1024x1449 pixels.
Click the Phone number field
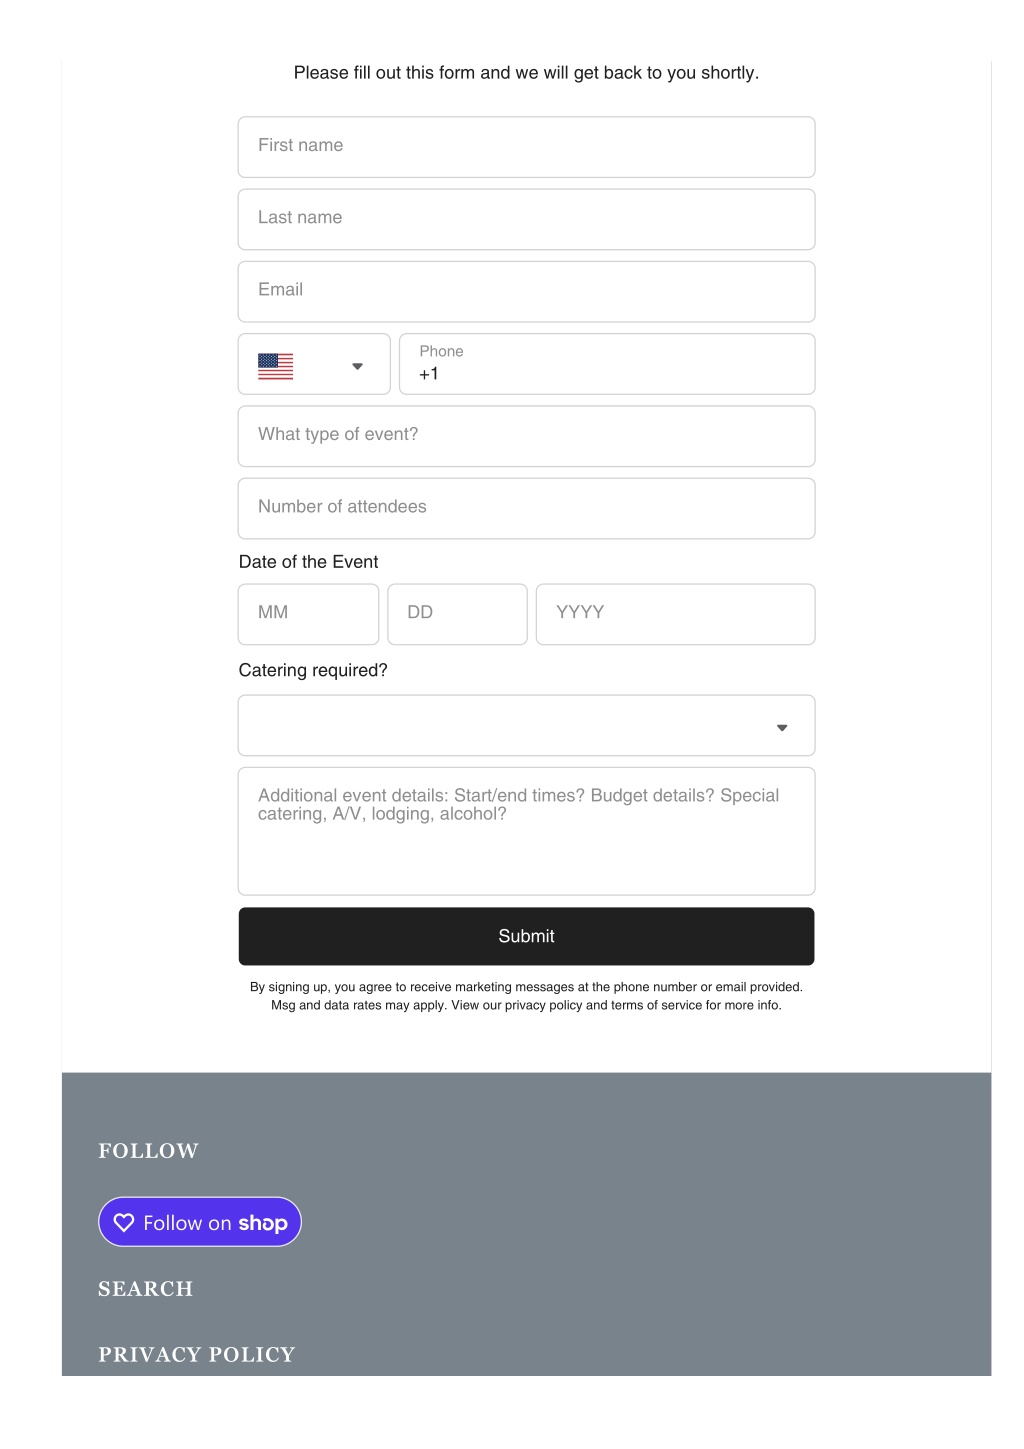(x=607, y=364)
